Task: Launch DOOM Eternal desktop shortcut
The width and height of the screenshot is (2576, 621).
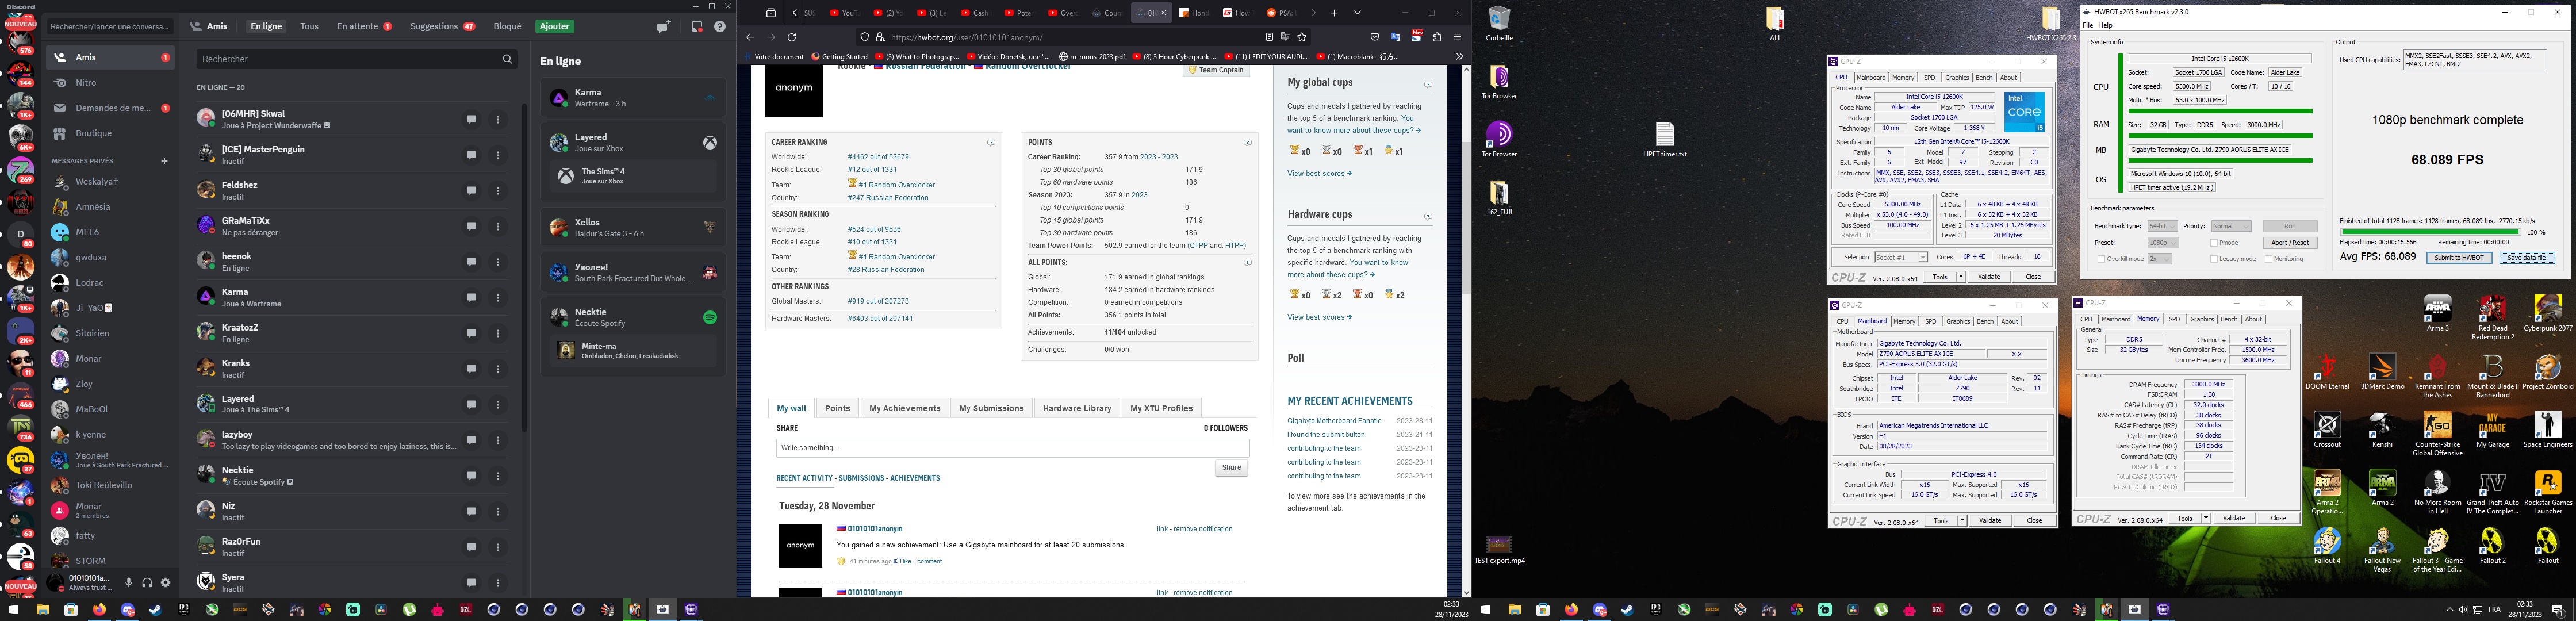Action: (2327, 371)
